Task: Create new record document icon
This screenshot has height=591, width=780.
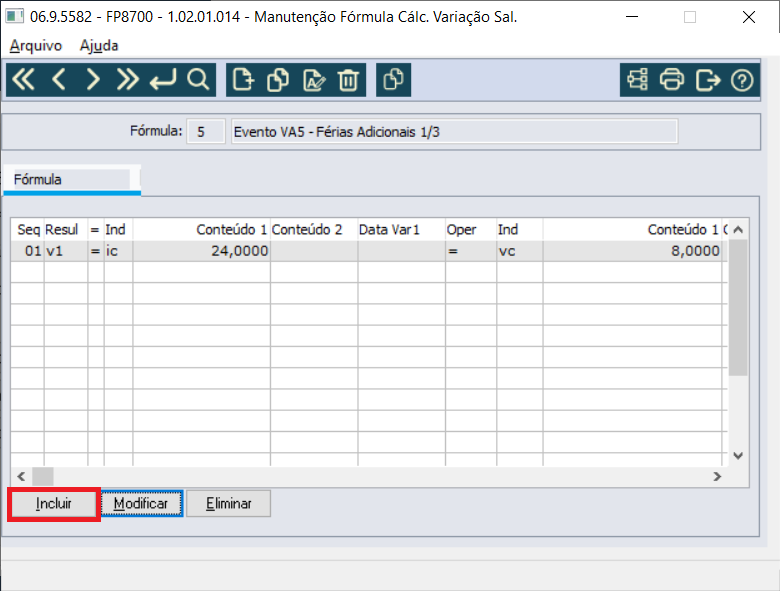Action: pyautogui.click(x=244, y=80)
